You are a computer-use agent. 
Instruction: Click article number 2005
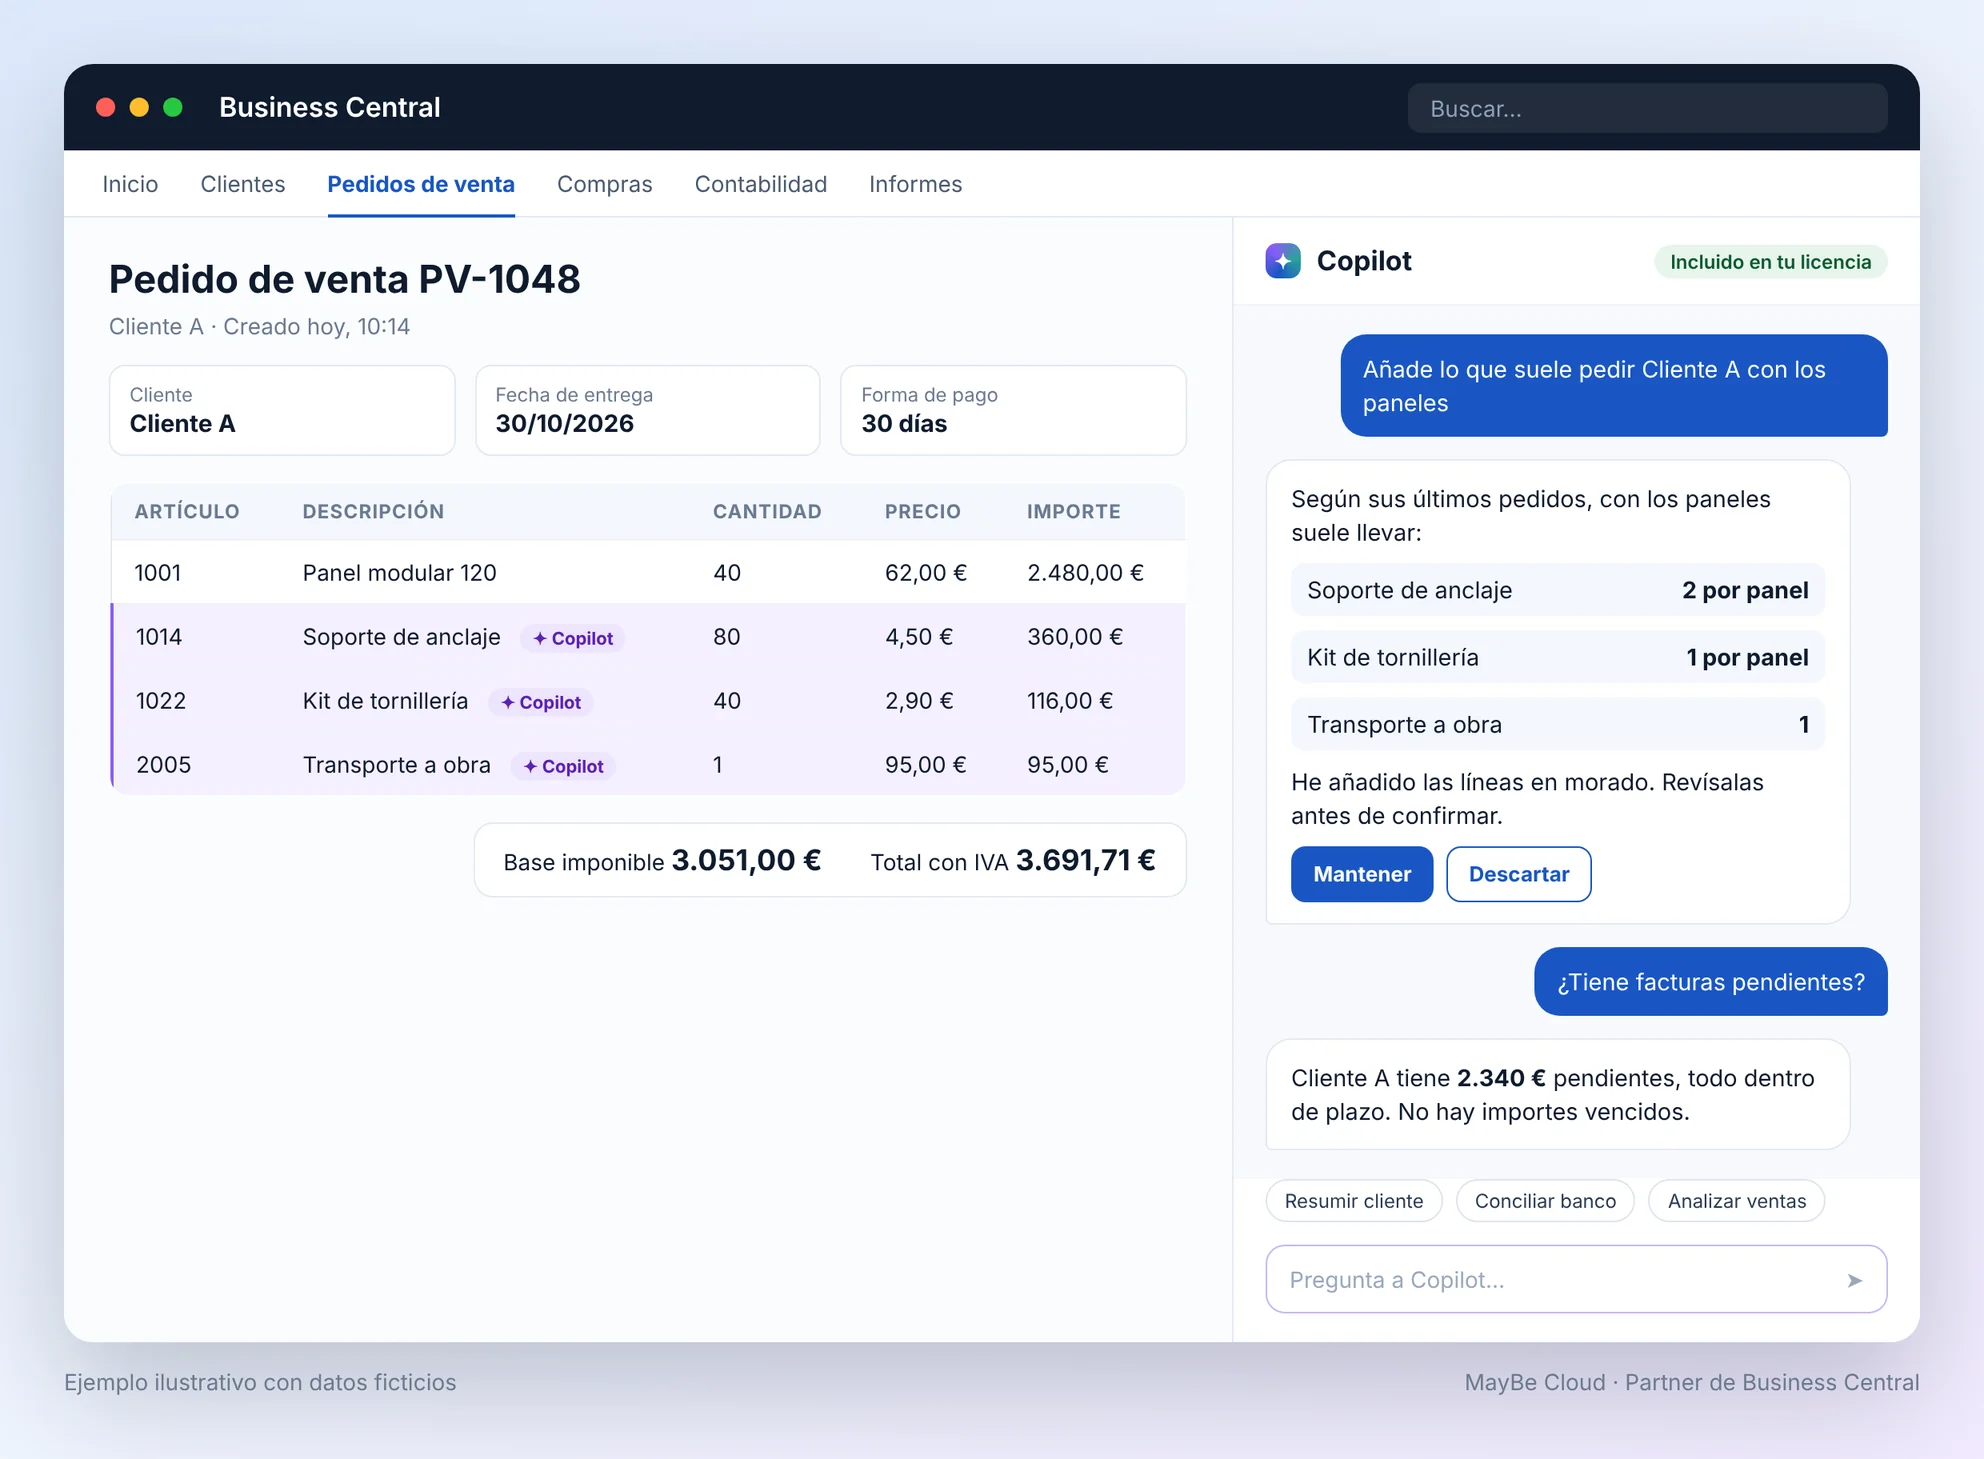[163, 765]
